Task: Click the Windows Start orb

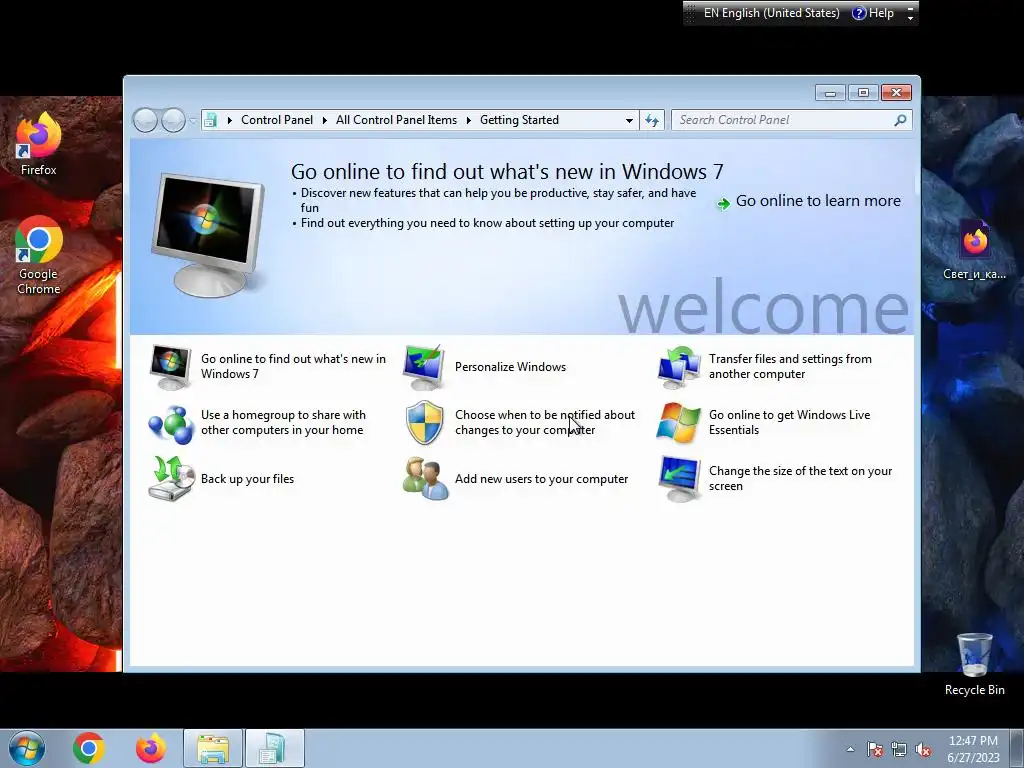Action: [x=27, y=748]
